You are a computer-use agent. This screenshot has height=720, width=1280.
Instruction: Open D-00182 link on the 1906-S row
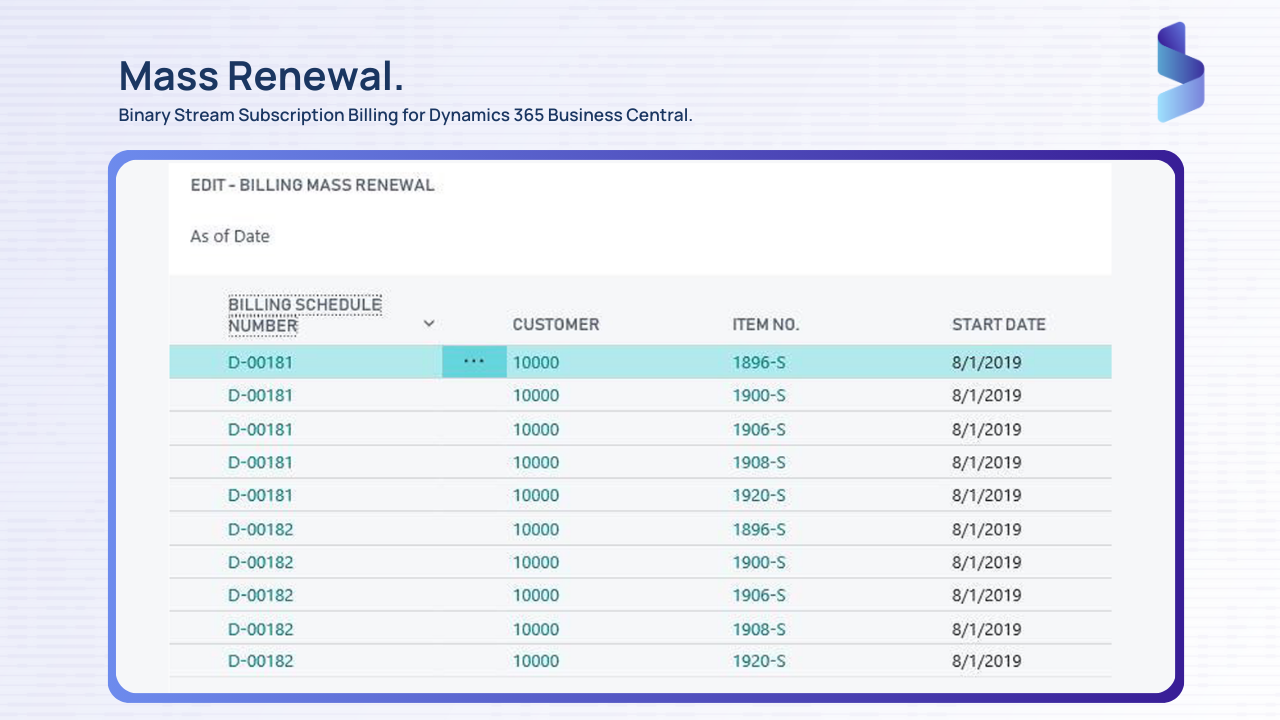point(260,595)
